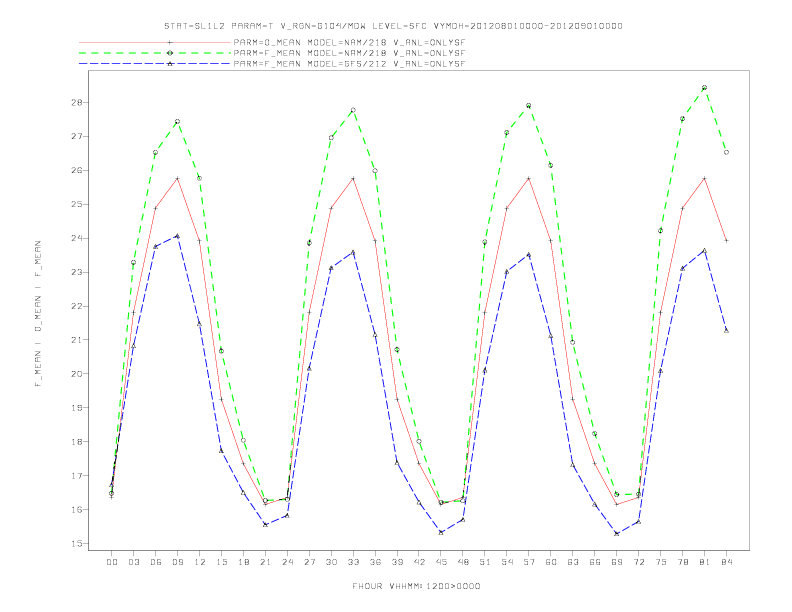Select the legend entry PARM=F_MEAN MODEL=NAM/218
This screenshot has height=612, width=792.
click(349, 53)
